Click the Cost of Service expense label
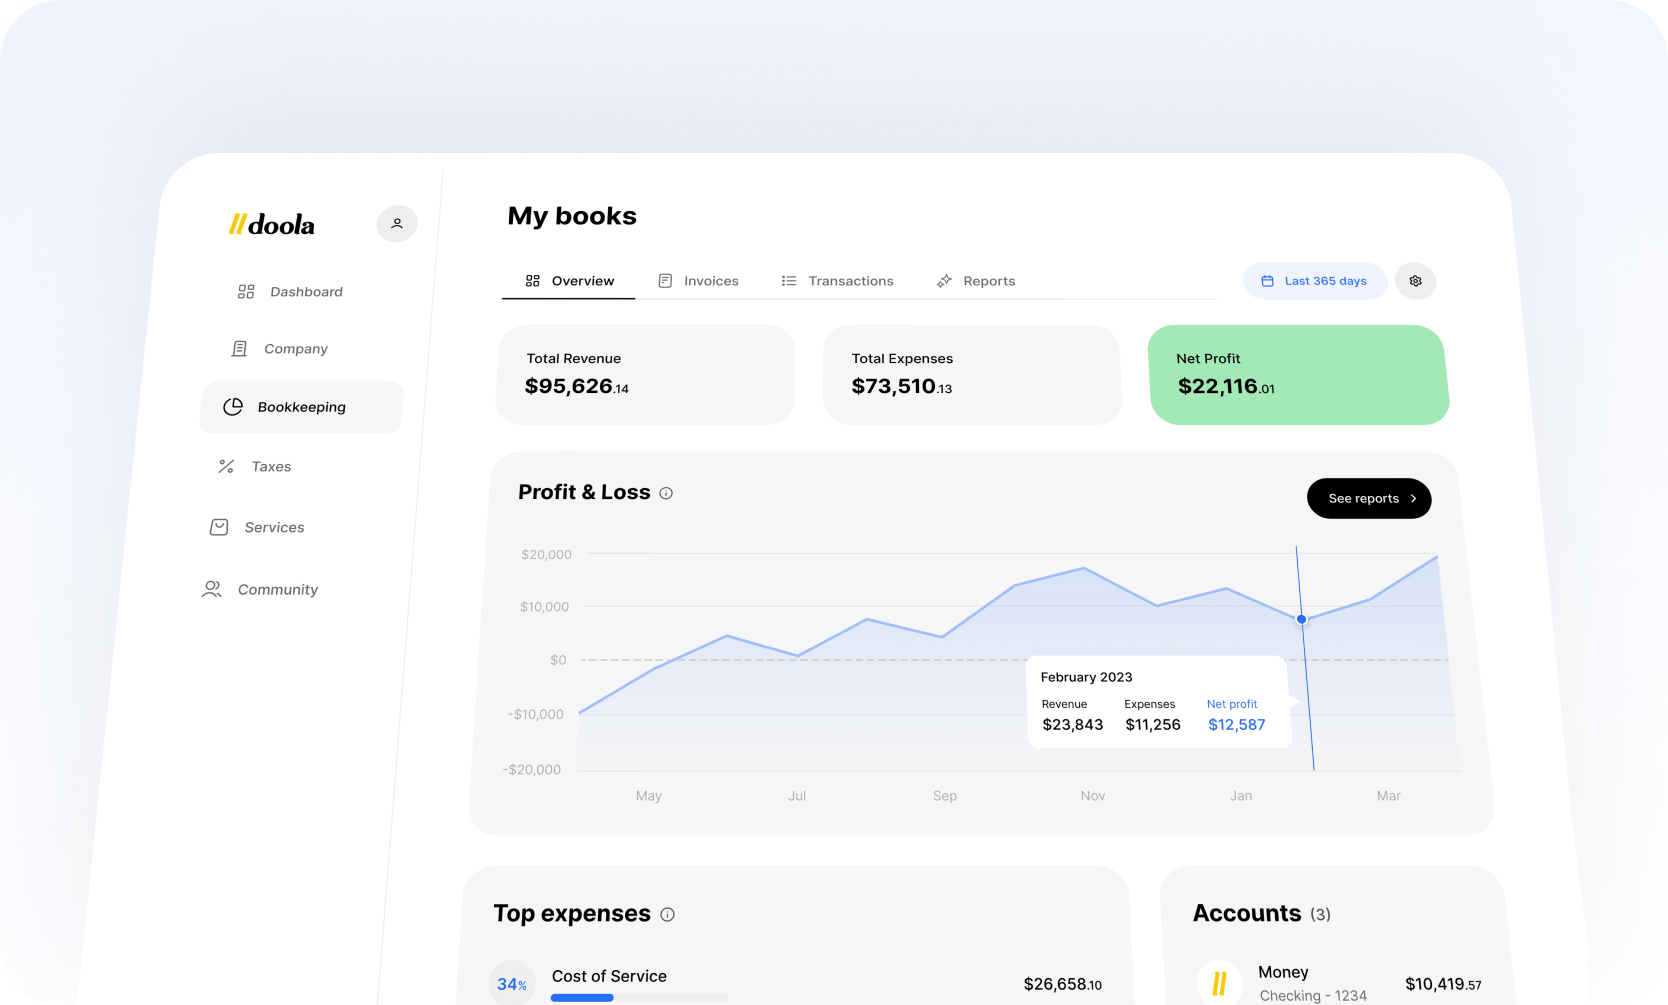1668x1005 pixels. (x=609, y=976)
